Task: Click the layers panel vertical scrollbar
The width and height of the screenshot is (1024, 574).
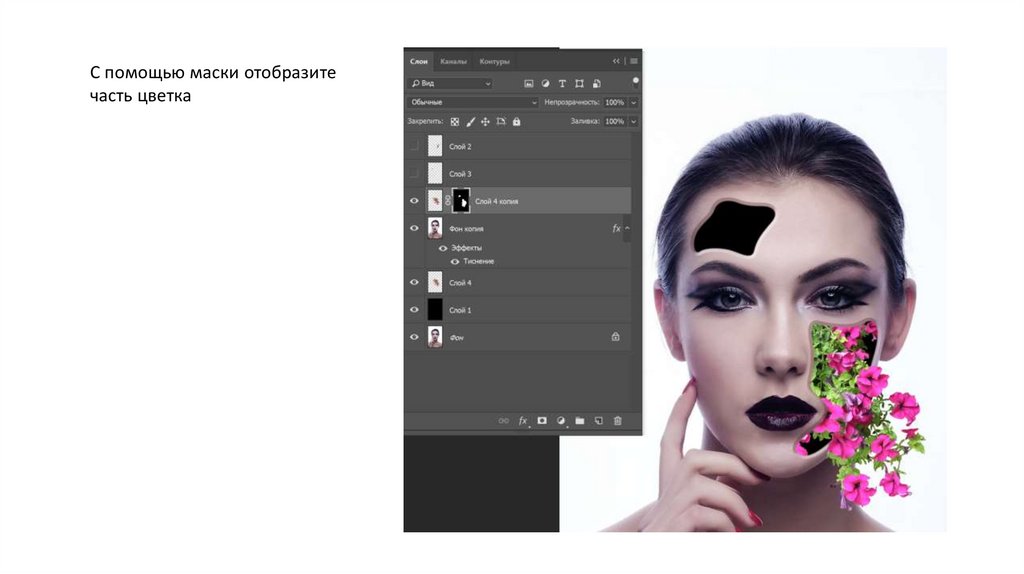Action: (637, 271)
